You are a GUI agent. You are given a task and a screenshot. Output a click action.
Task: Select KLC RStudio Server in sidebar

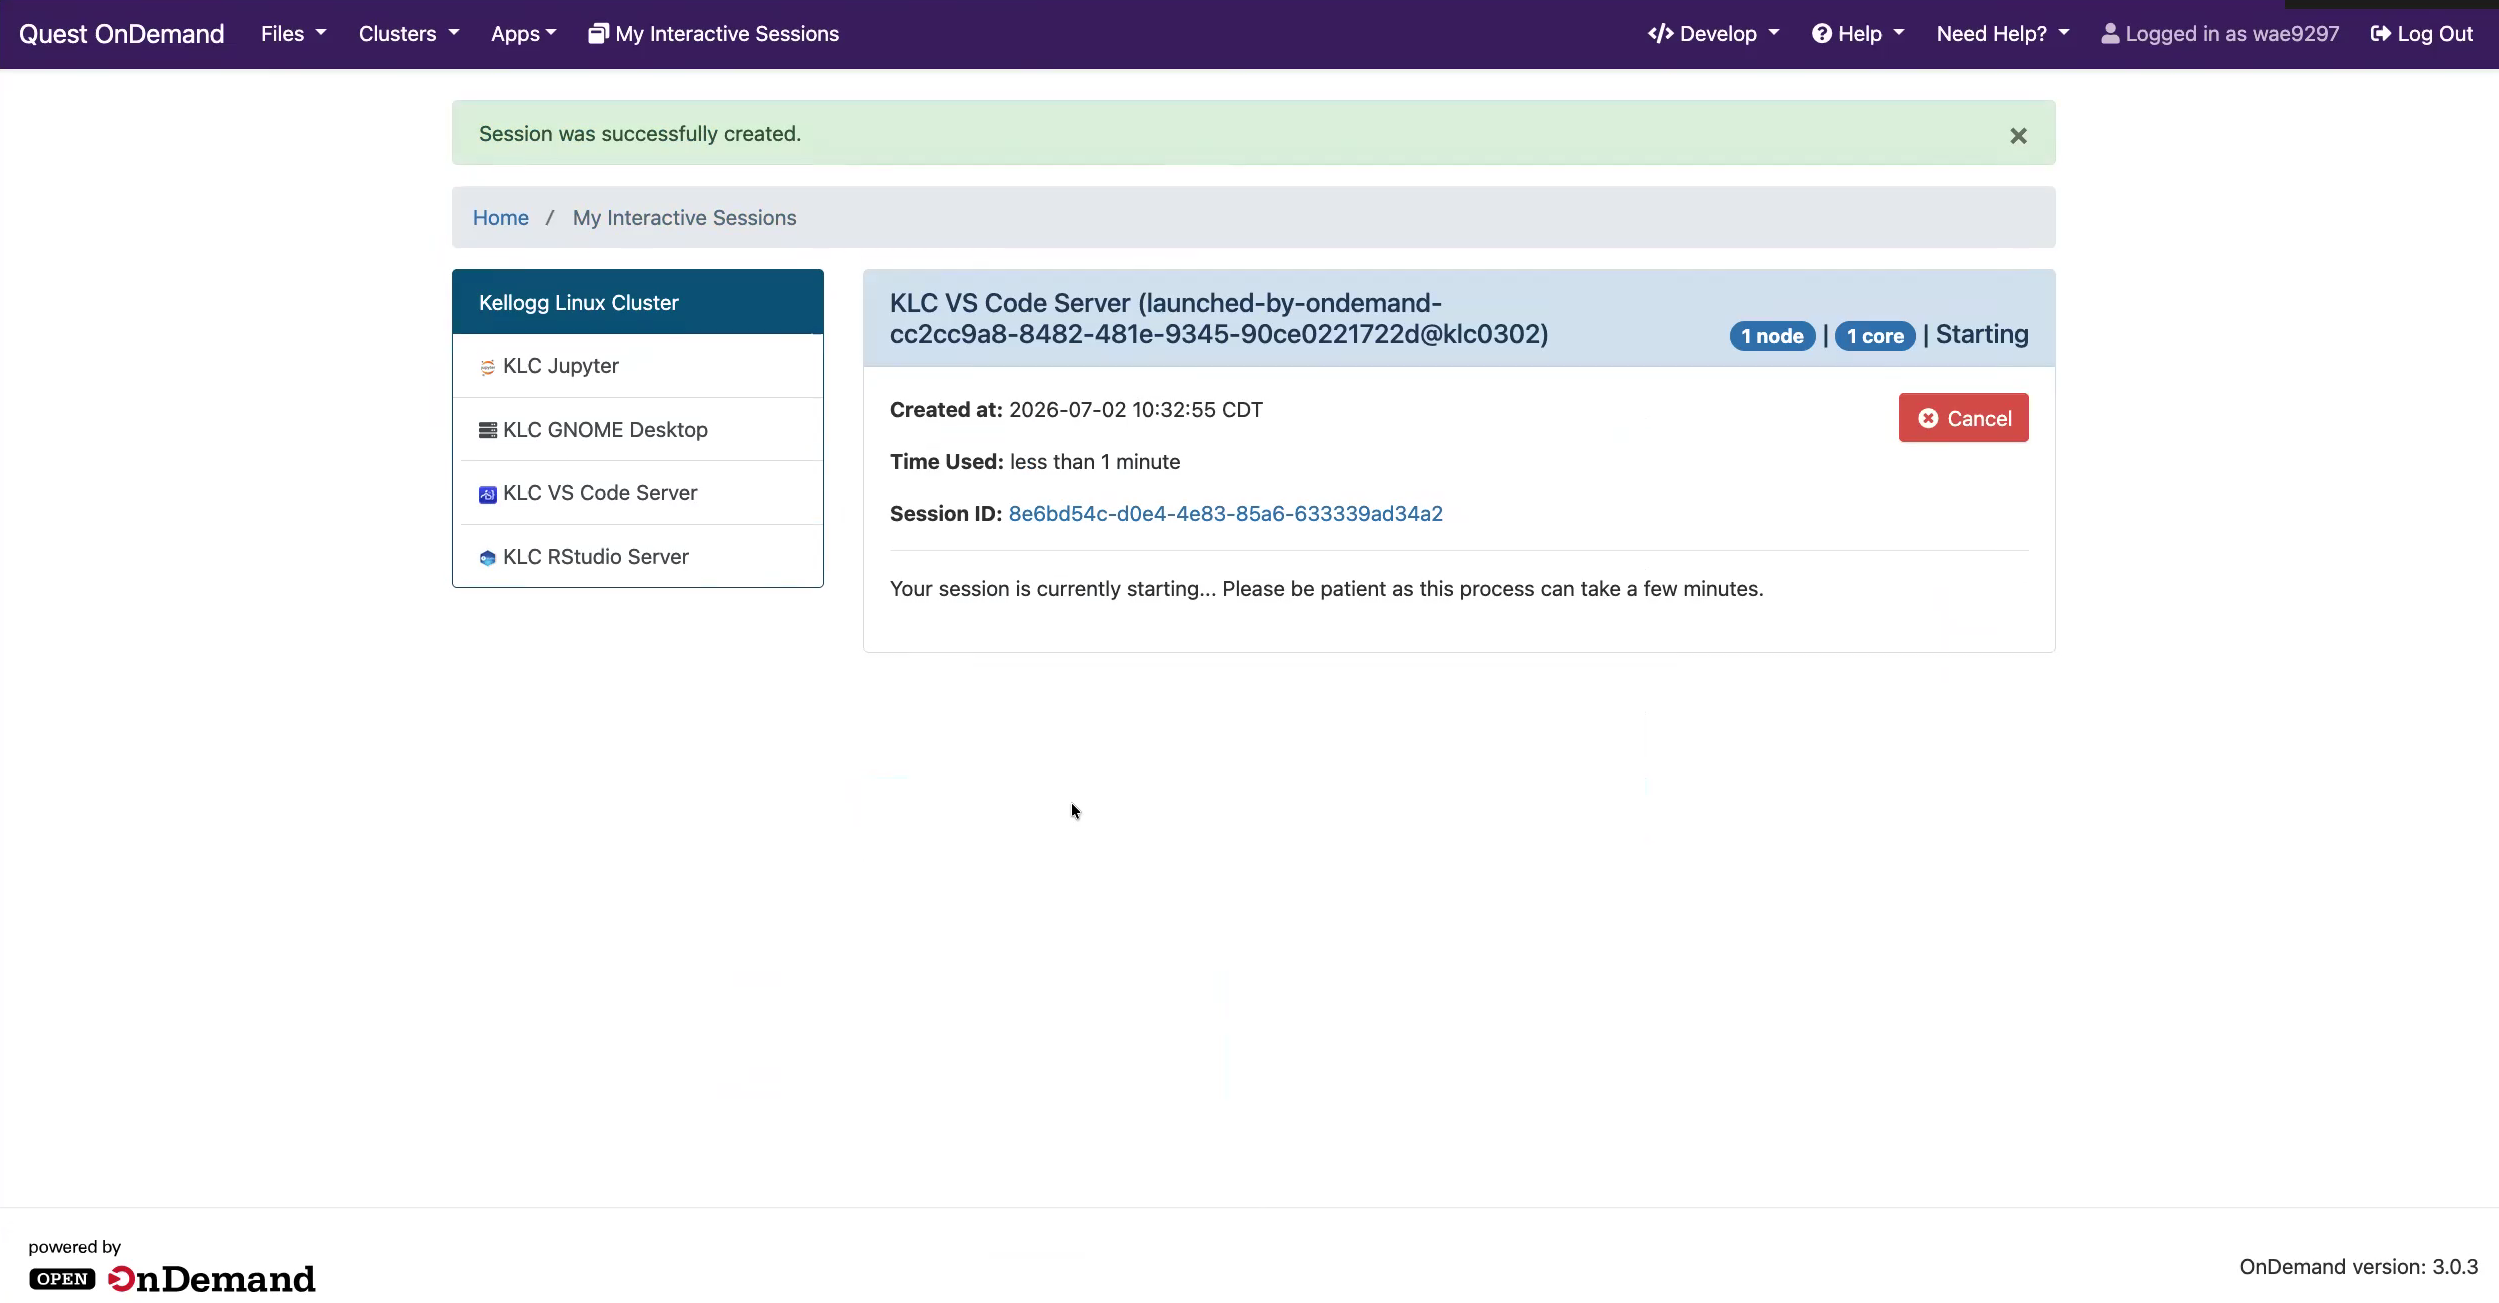point(638,557)
